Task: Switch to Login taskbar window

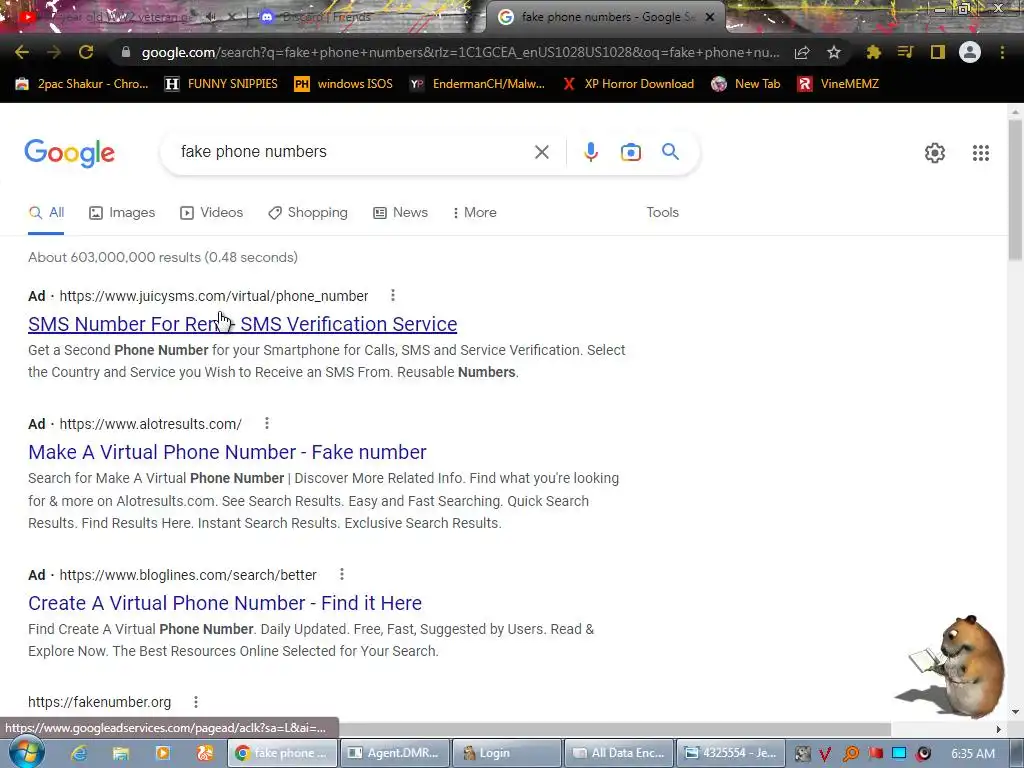Action: 507,753
